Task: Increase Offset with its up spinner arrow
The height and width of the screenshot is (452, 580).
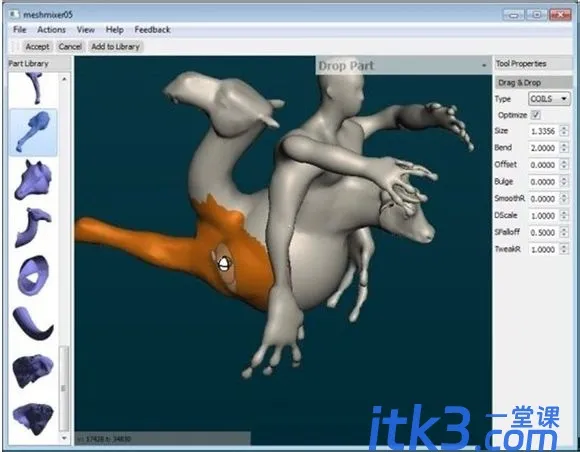Action: tap(564, 162)
